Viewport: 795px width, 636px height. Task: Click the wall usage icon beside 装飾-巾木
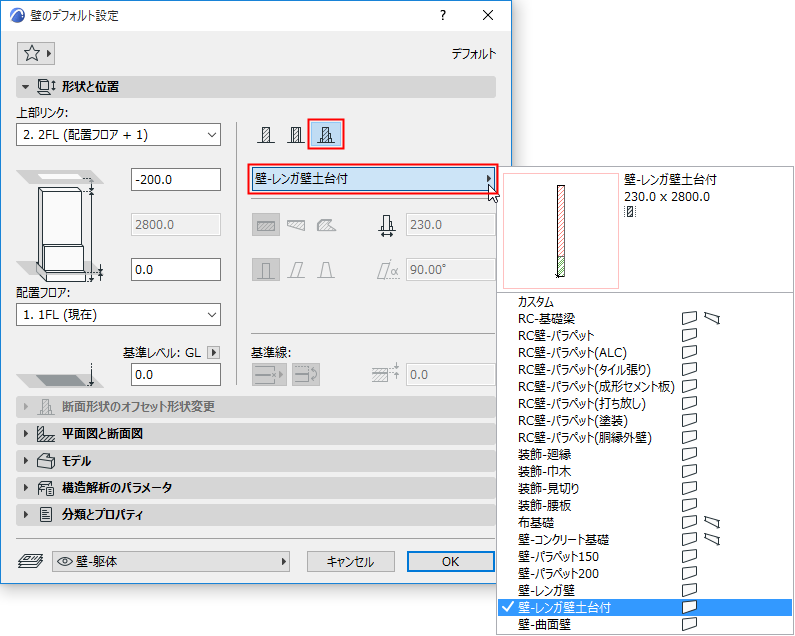(689, 471)
